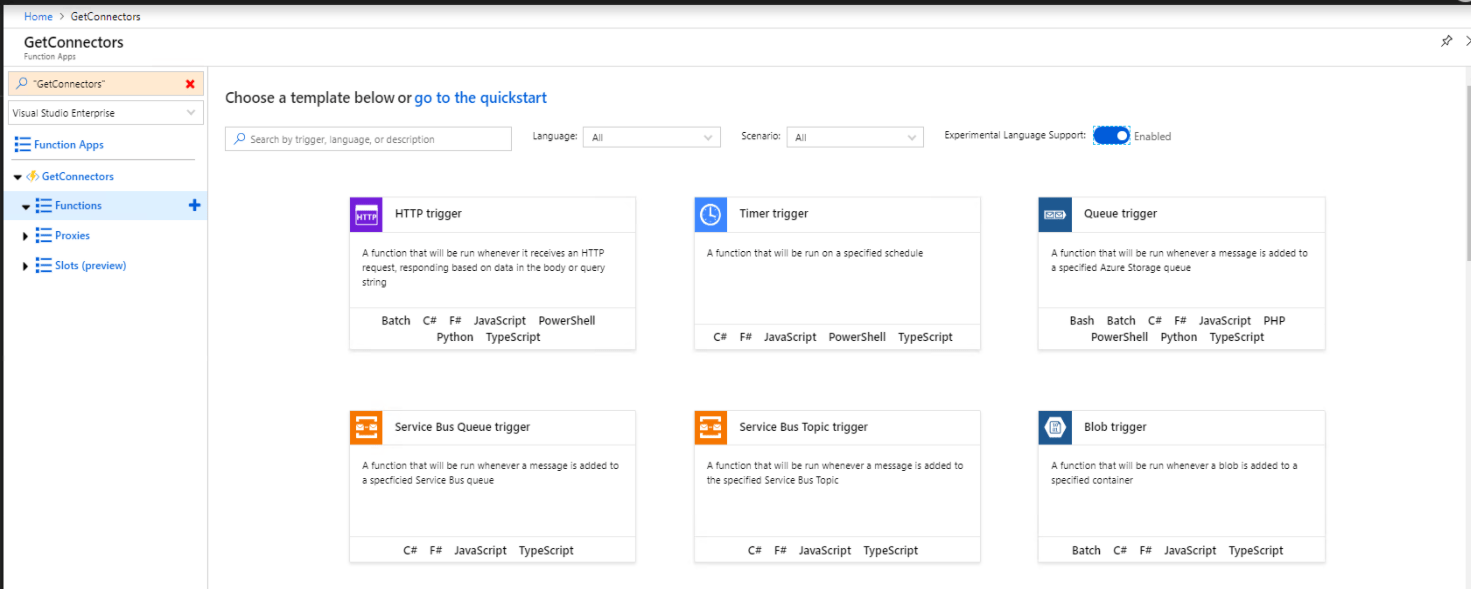Screen dimensions: 1471x589
Task: Clear the "GetConnectors" search filter with red X
Action: click(190, 84)
